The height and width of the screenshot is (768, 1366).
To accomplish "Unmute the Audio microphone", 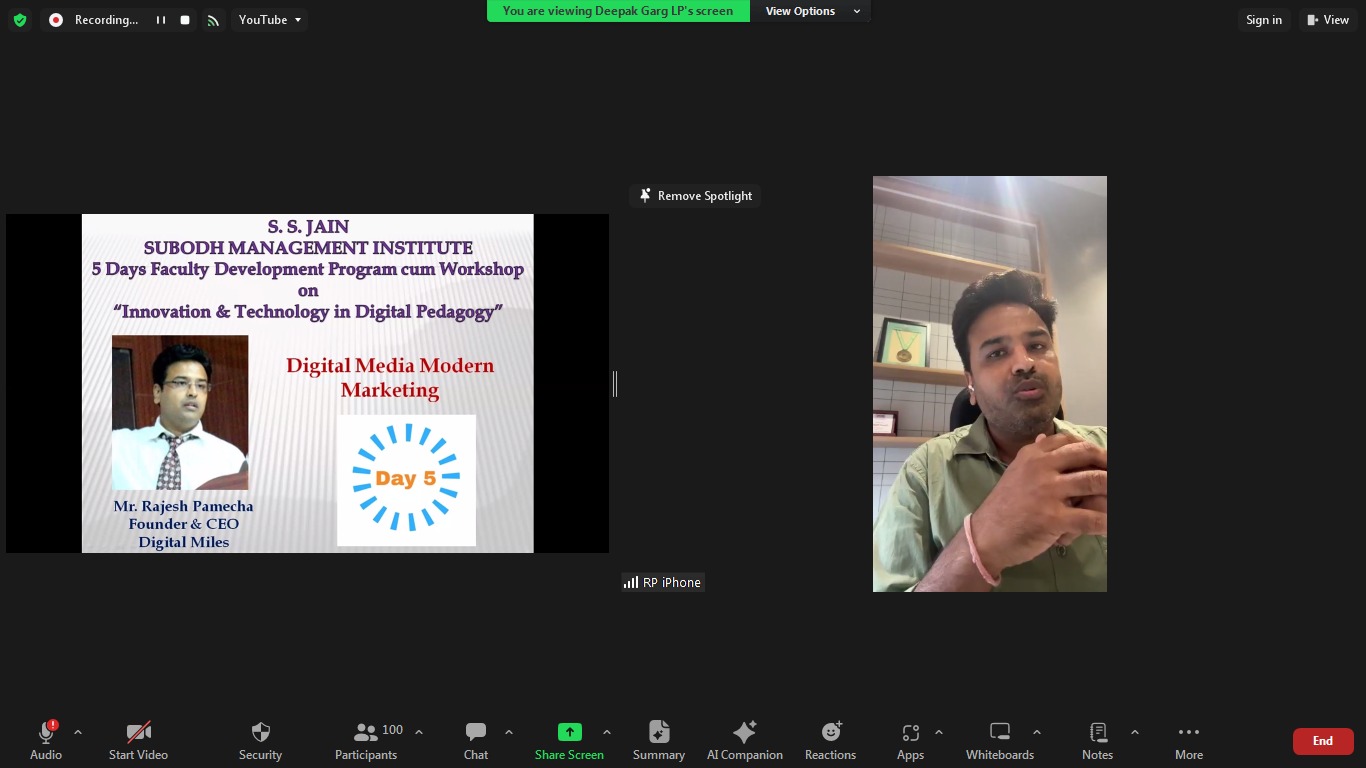I will coord(46,740).
